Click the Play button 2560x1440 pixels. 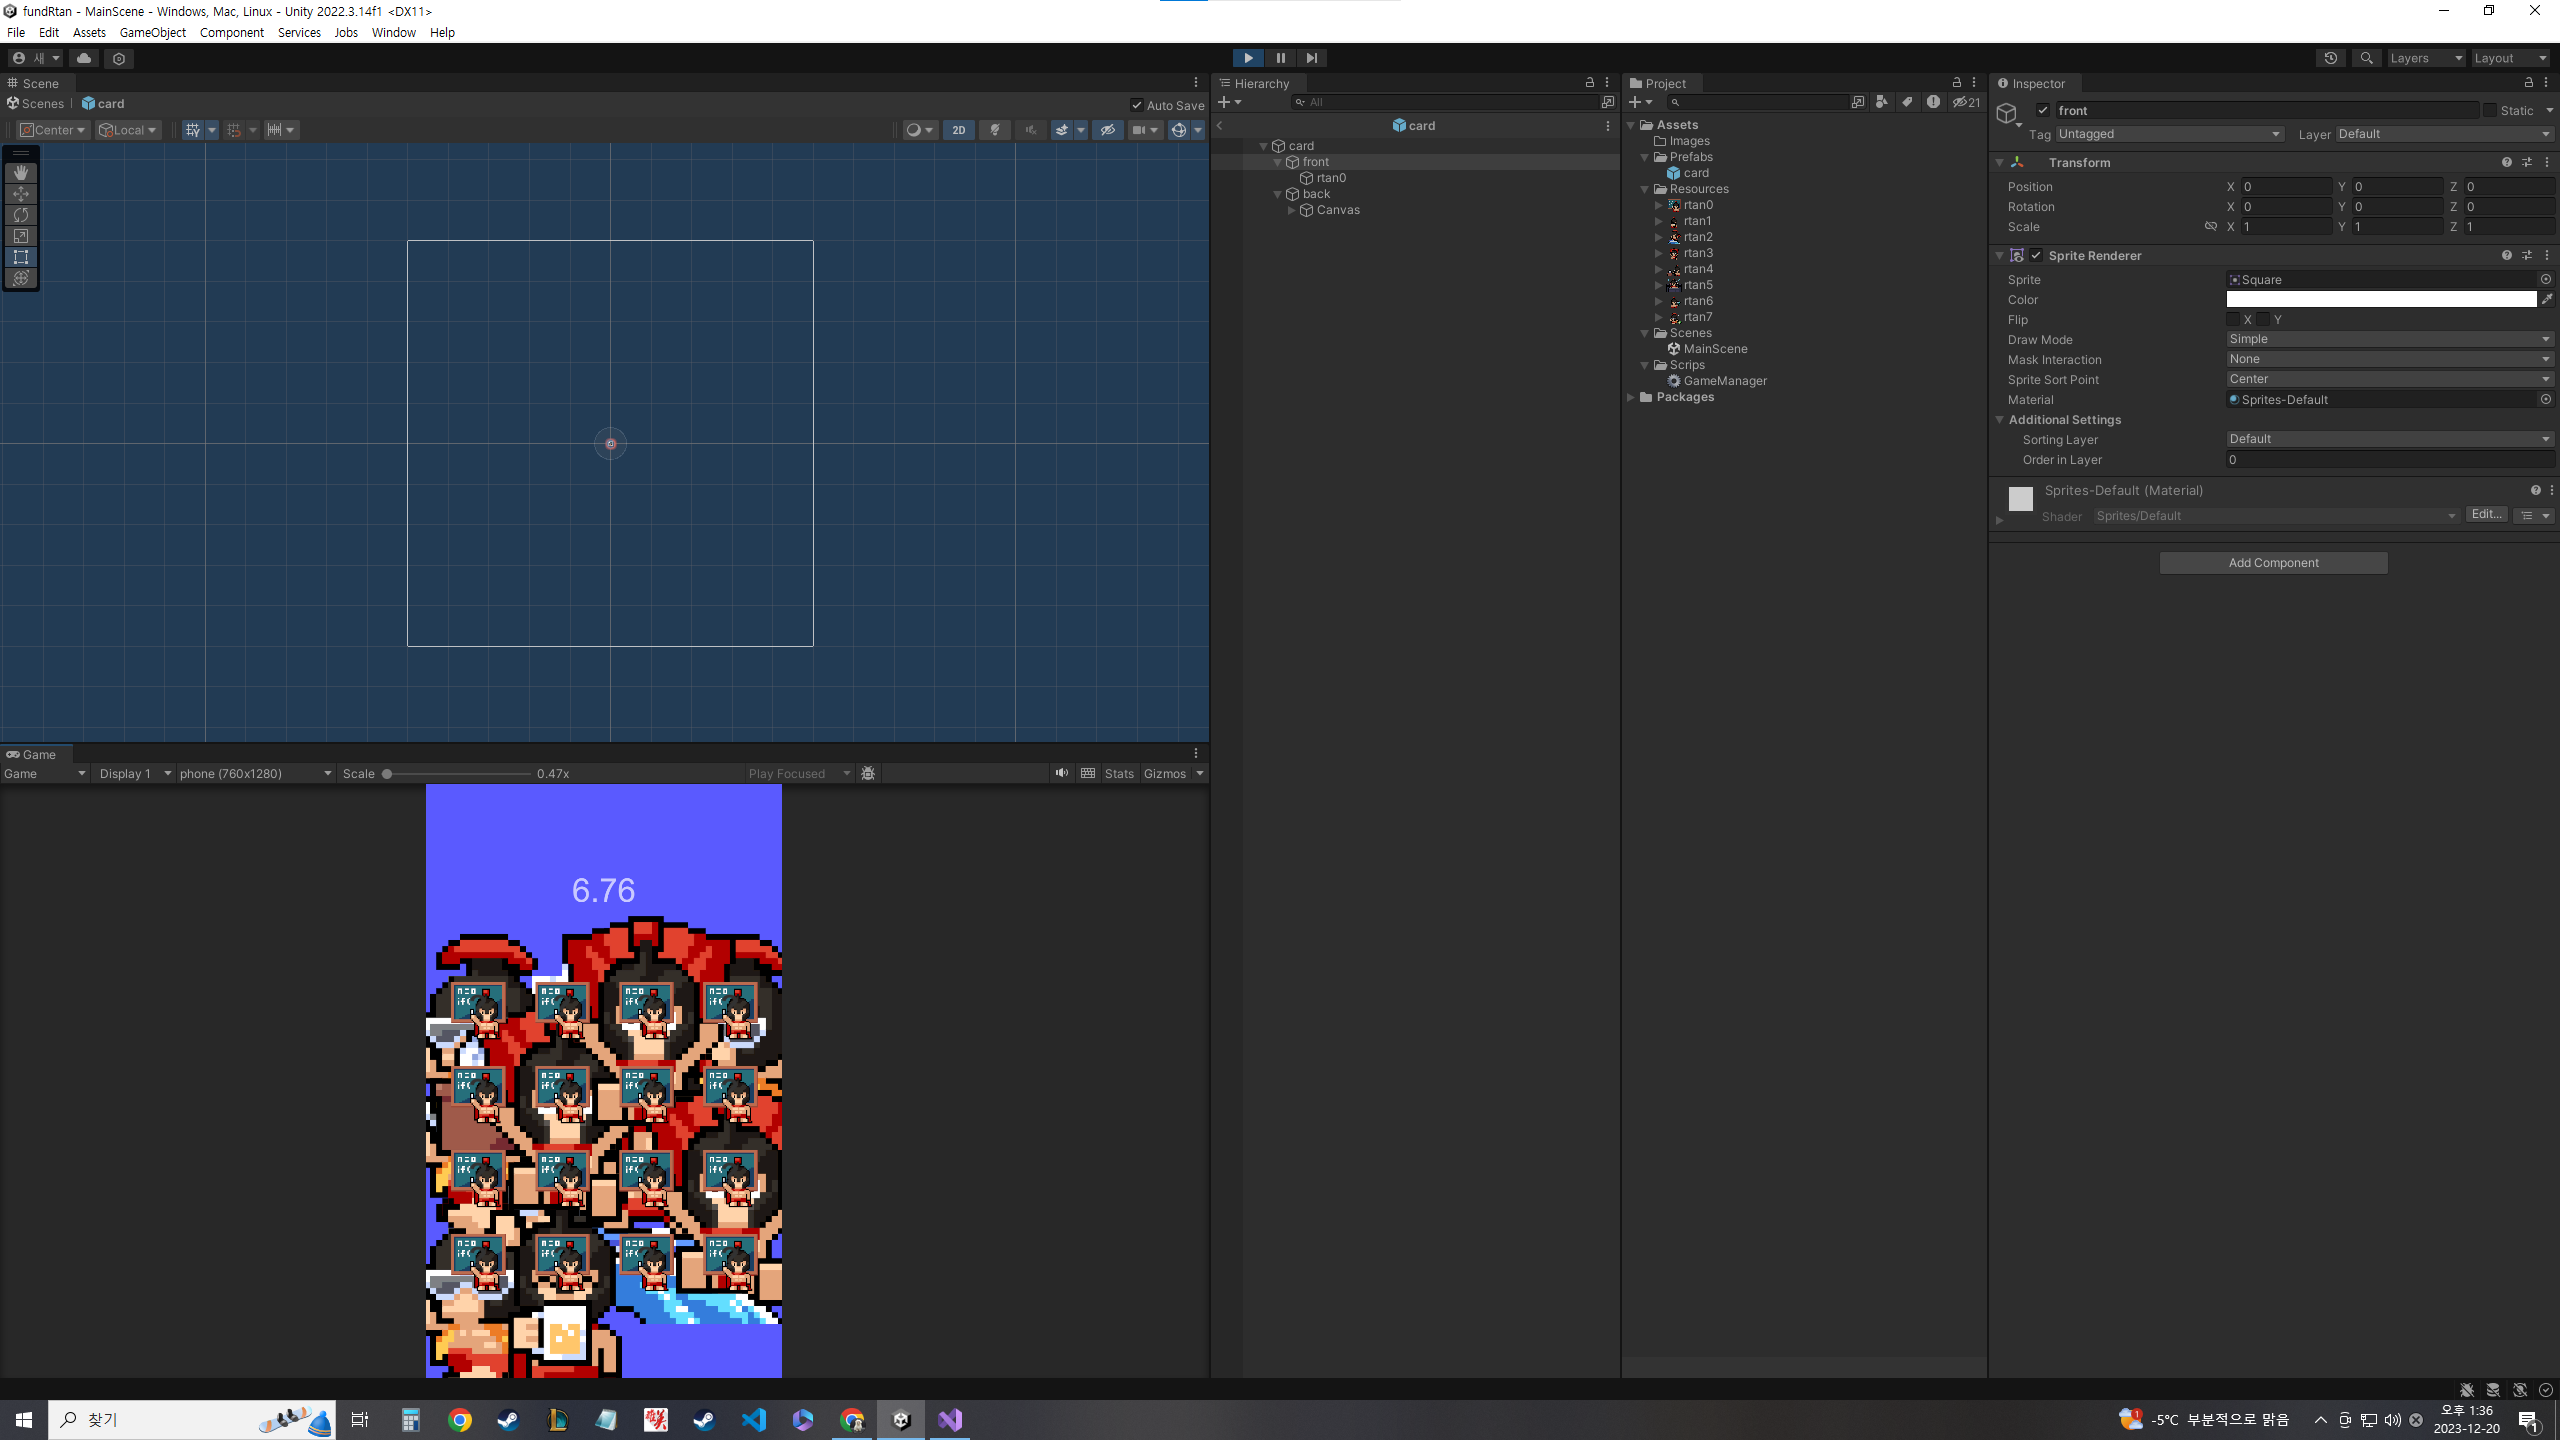point(1248,58)
